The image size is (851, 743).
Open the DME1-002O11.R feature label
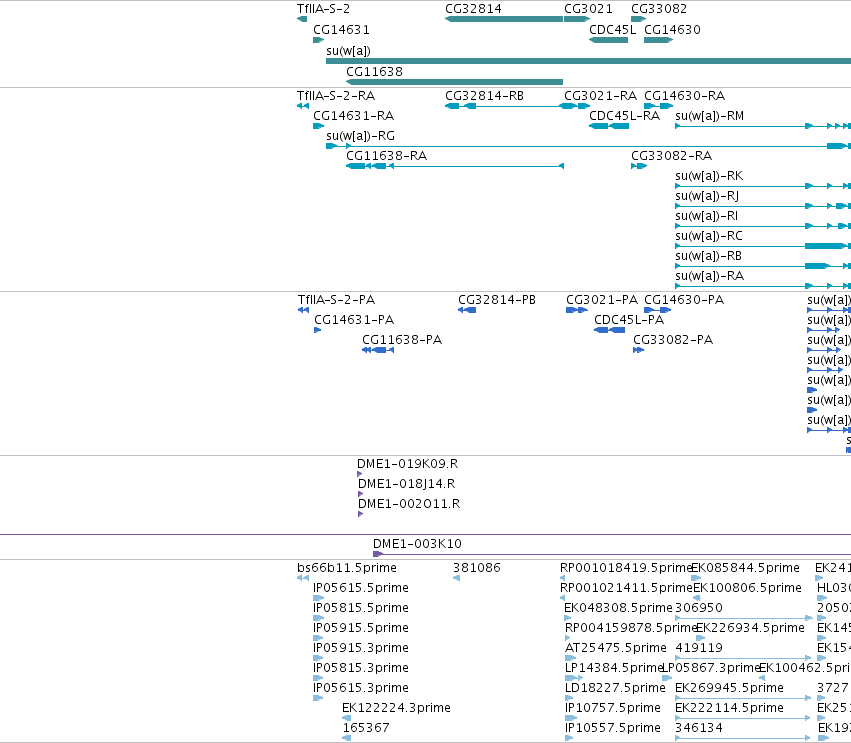(x=409, y=504)
